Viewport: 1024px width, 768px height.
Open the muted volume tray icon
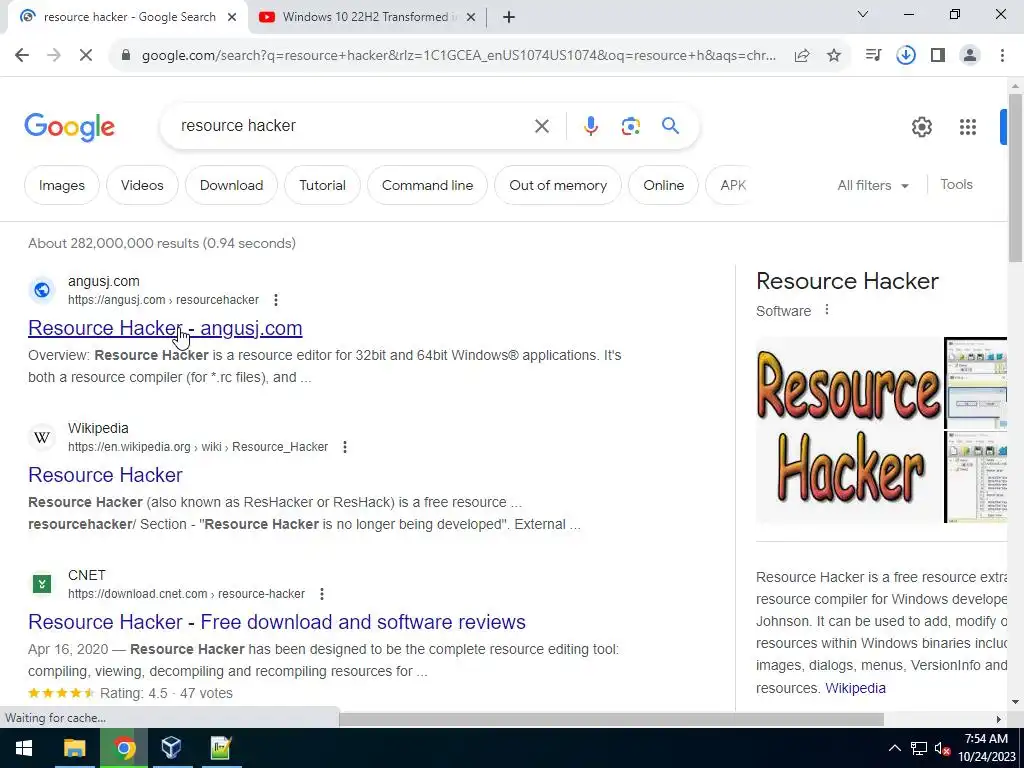tap(942, 748)
